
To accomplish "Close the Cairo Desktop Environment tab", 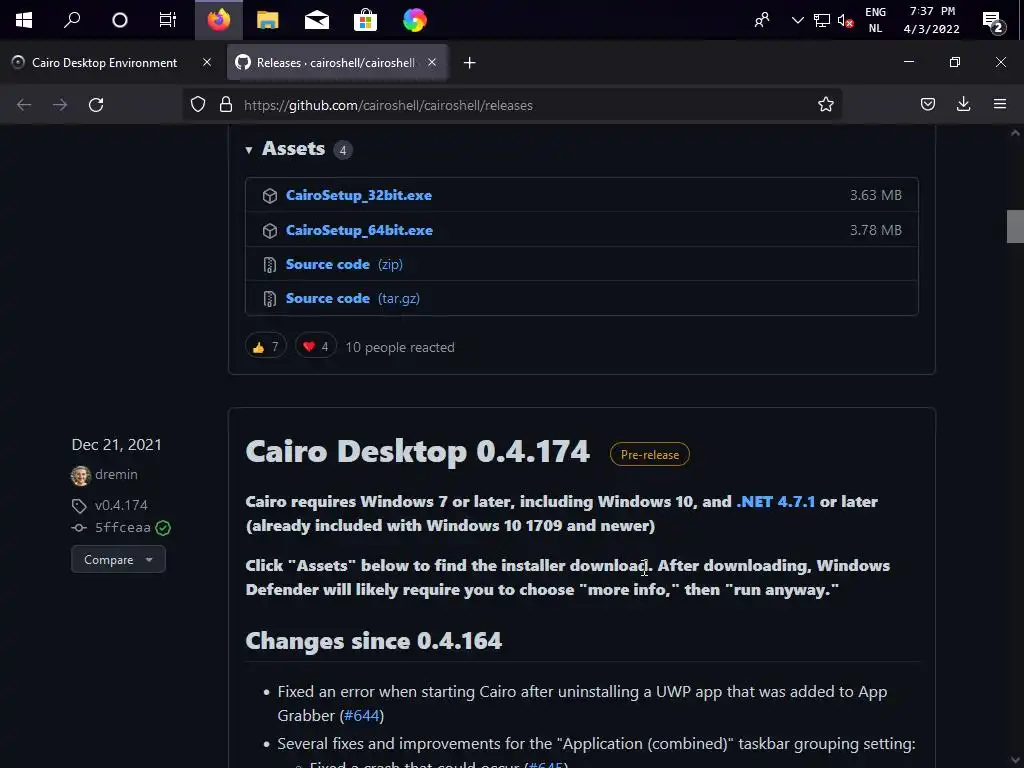I will (x=207, y=62).
